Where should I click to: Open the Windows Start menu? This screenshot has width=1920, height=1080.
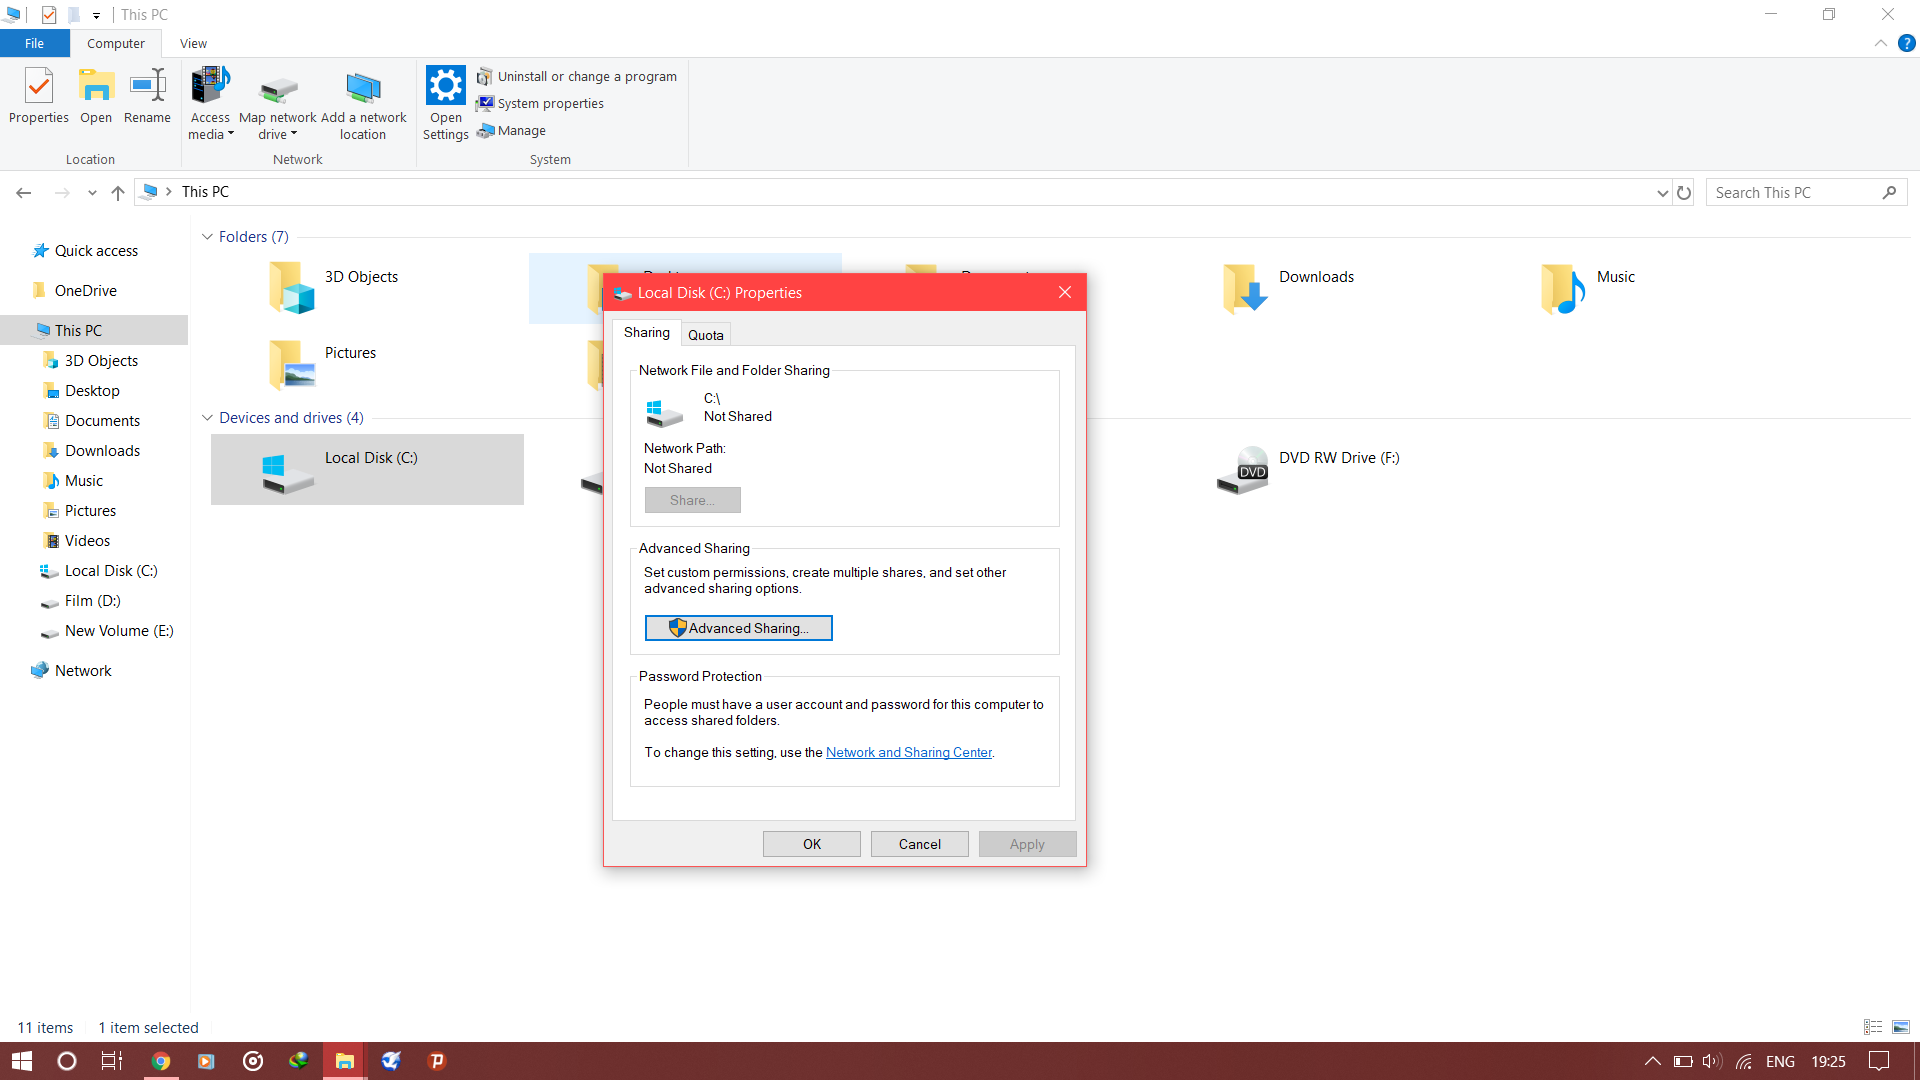tap(22, 1061)
